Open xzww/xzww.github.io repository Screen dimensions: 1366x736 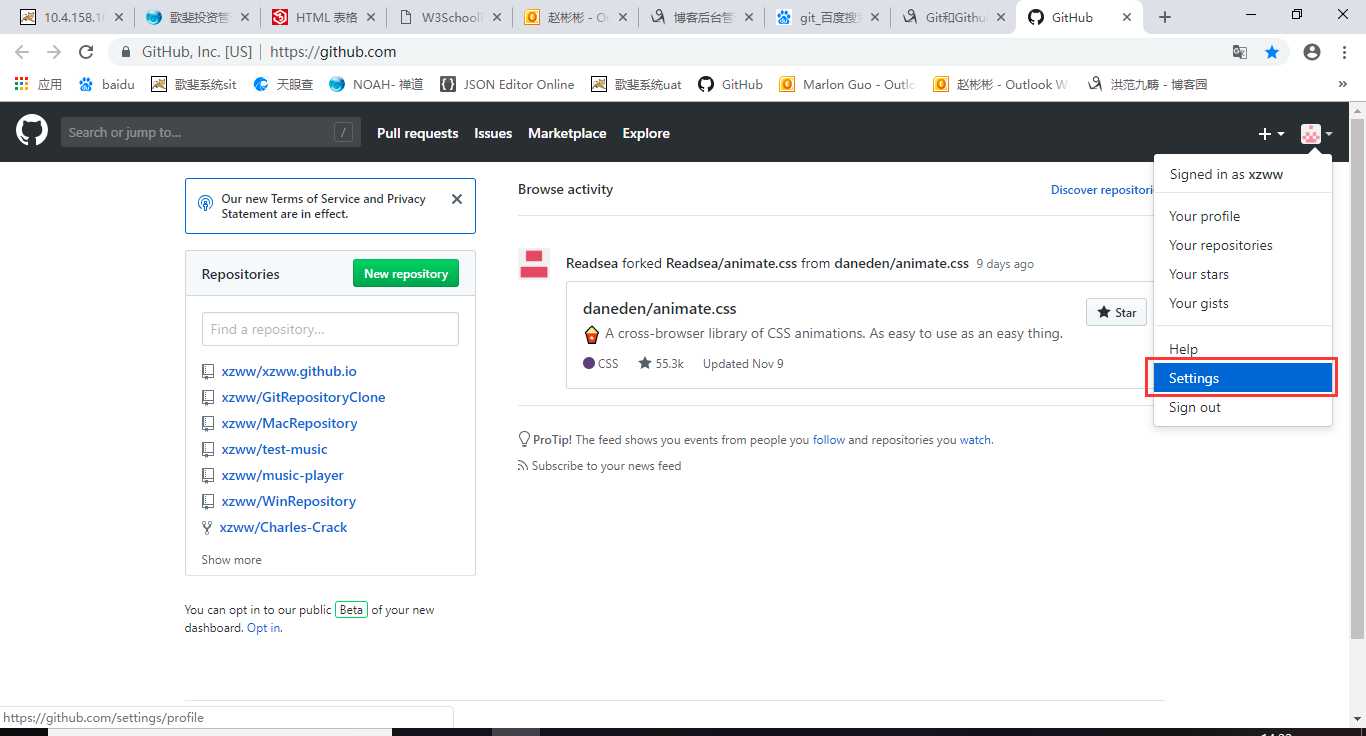(289, 371)
